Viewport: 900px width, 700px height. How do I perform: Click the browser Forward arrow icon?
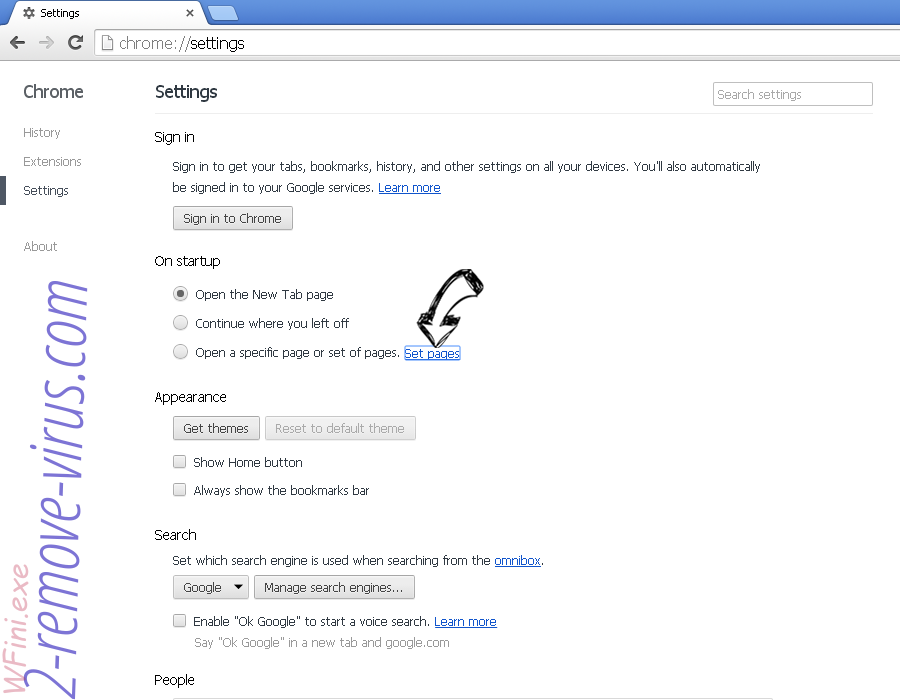pyautogui.click(x=46, y=42)
